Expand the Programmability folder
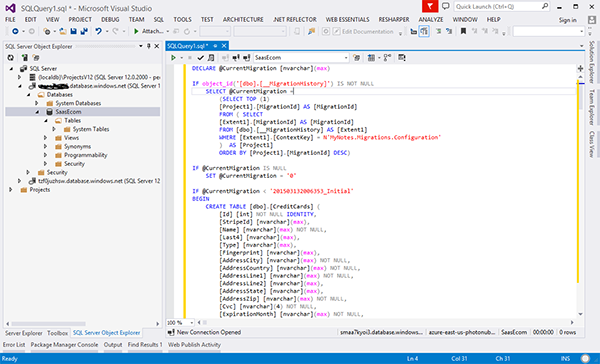The image size is (600, 364). (46, 155)
